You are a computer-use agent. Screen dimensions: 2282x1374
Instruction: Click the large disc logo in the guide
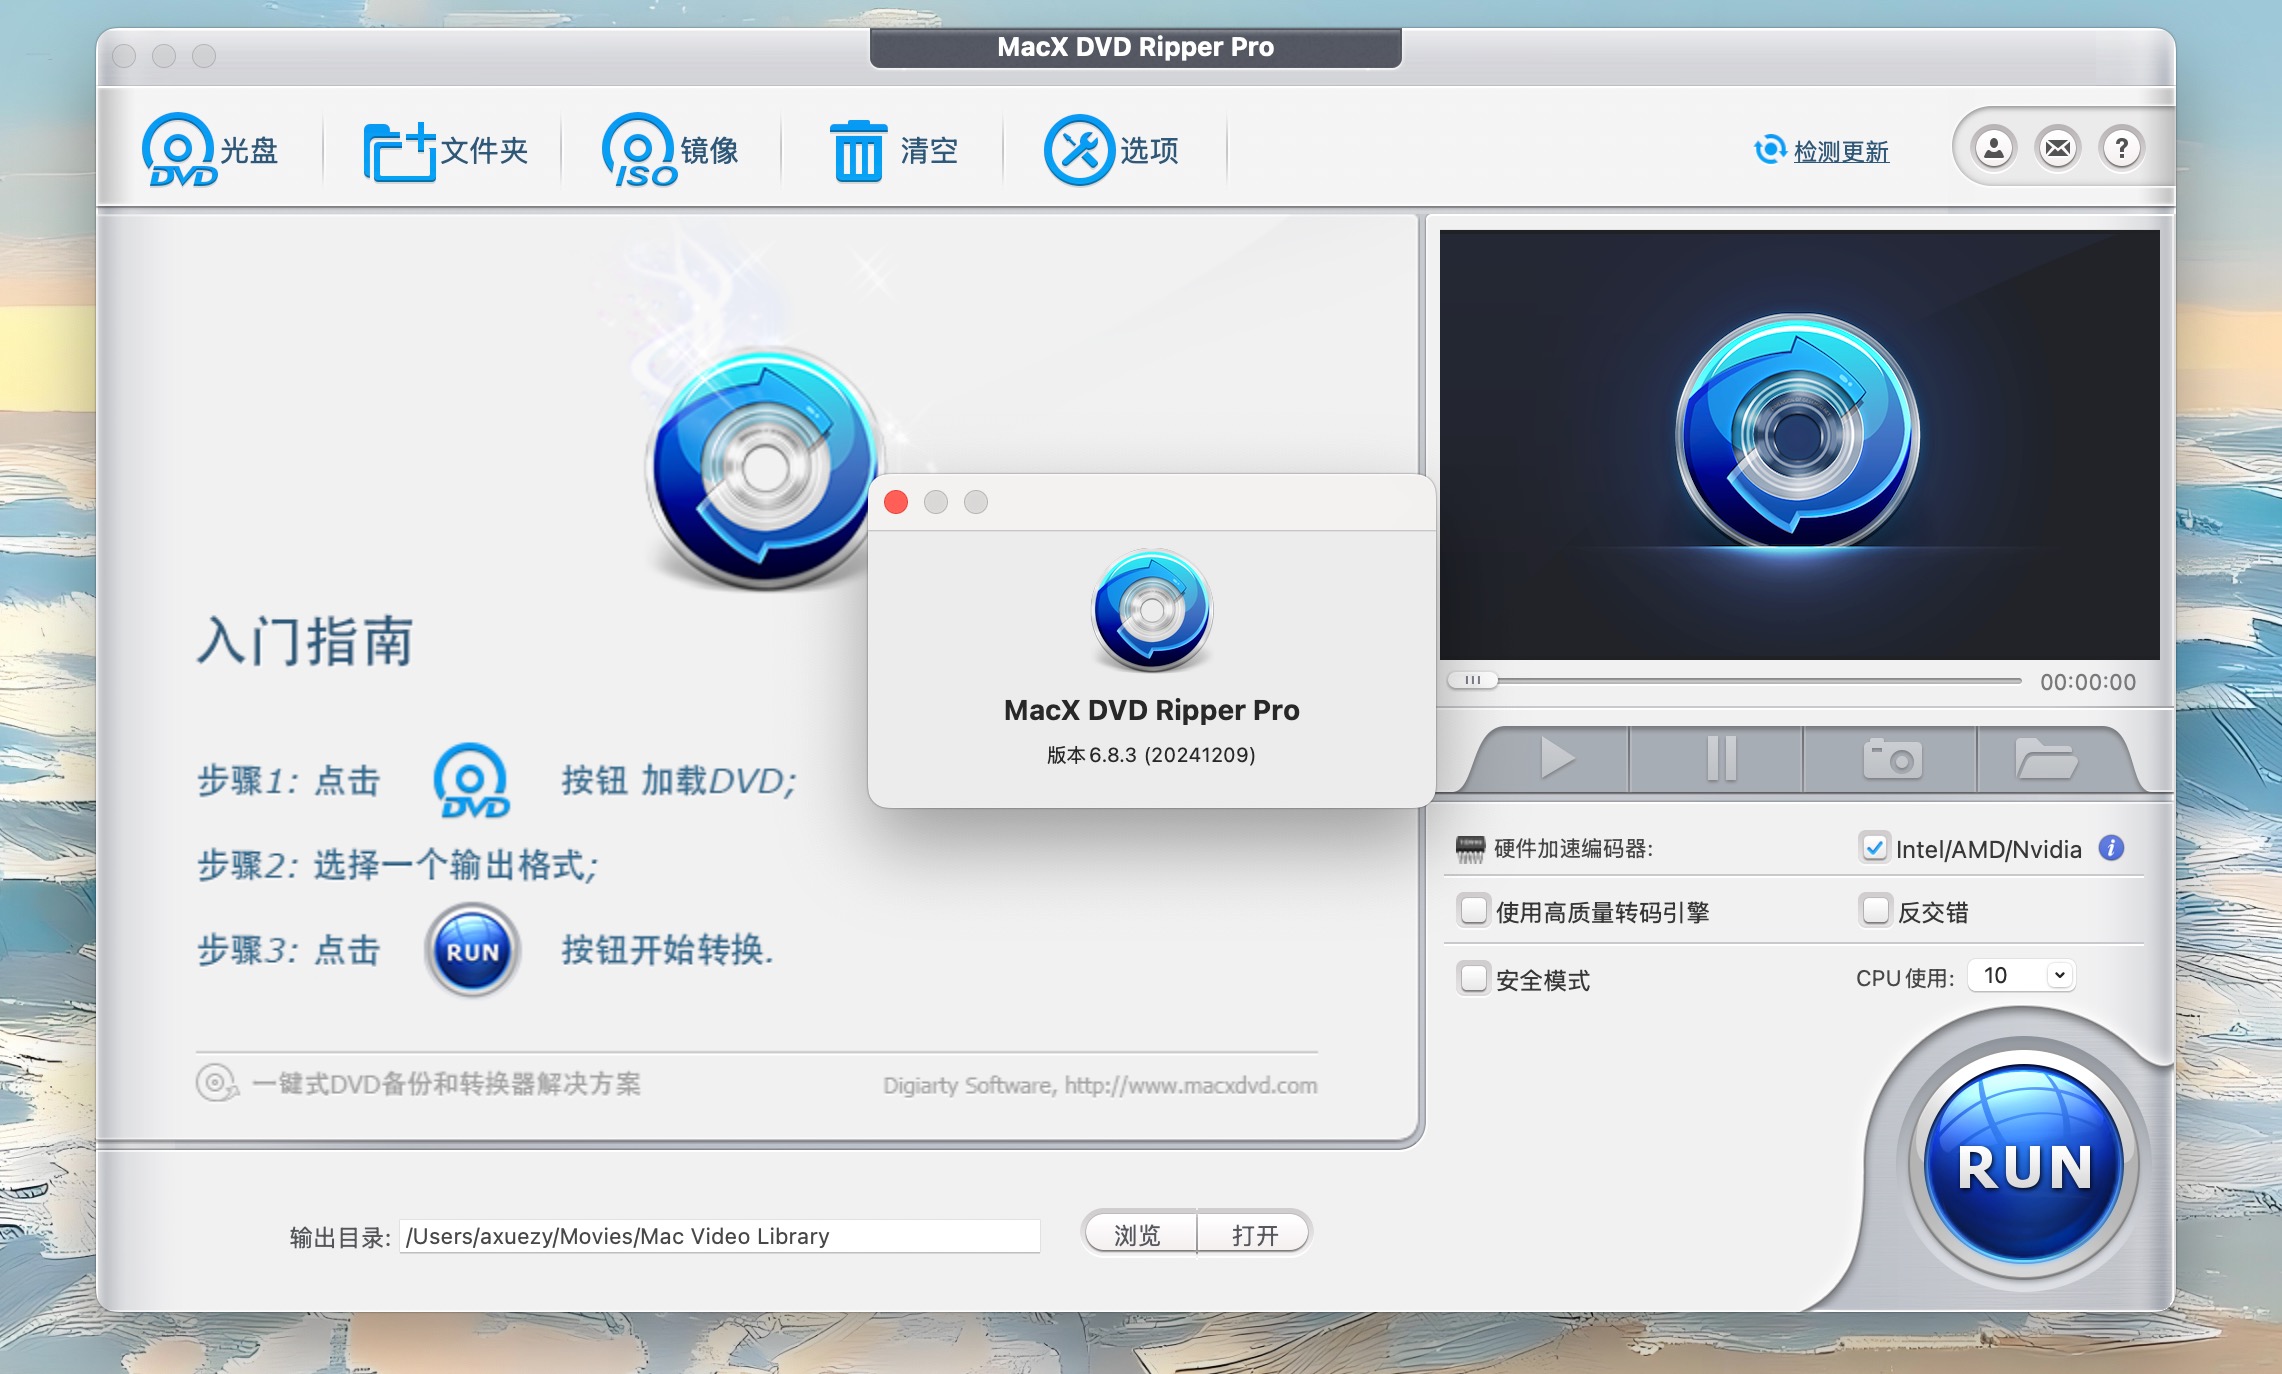[x=763, y=467]
